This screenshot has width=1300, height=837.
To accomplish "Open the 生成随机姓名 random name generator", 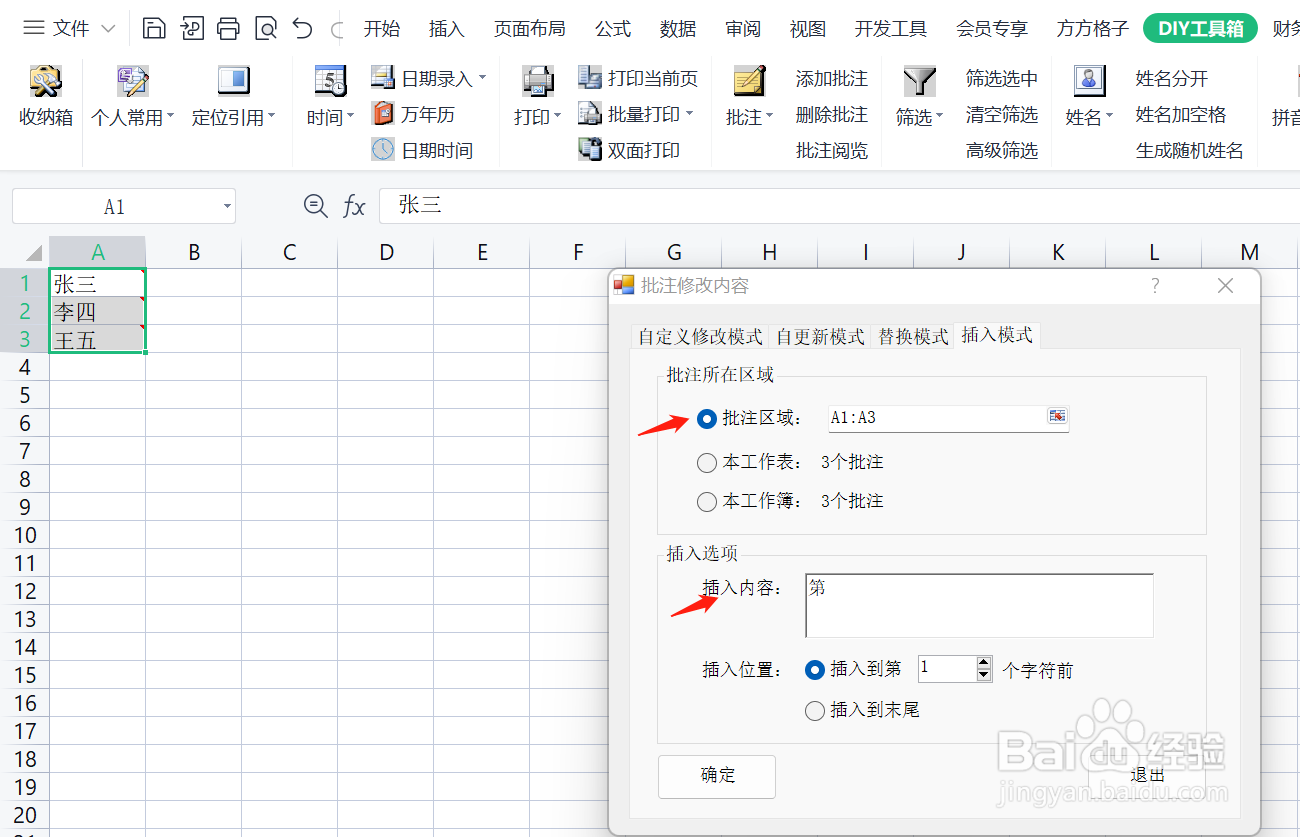I will click(1190, 149).
